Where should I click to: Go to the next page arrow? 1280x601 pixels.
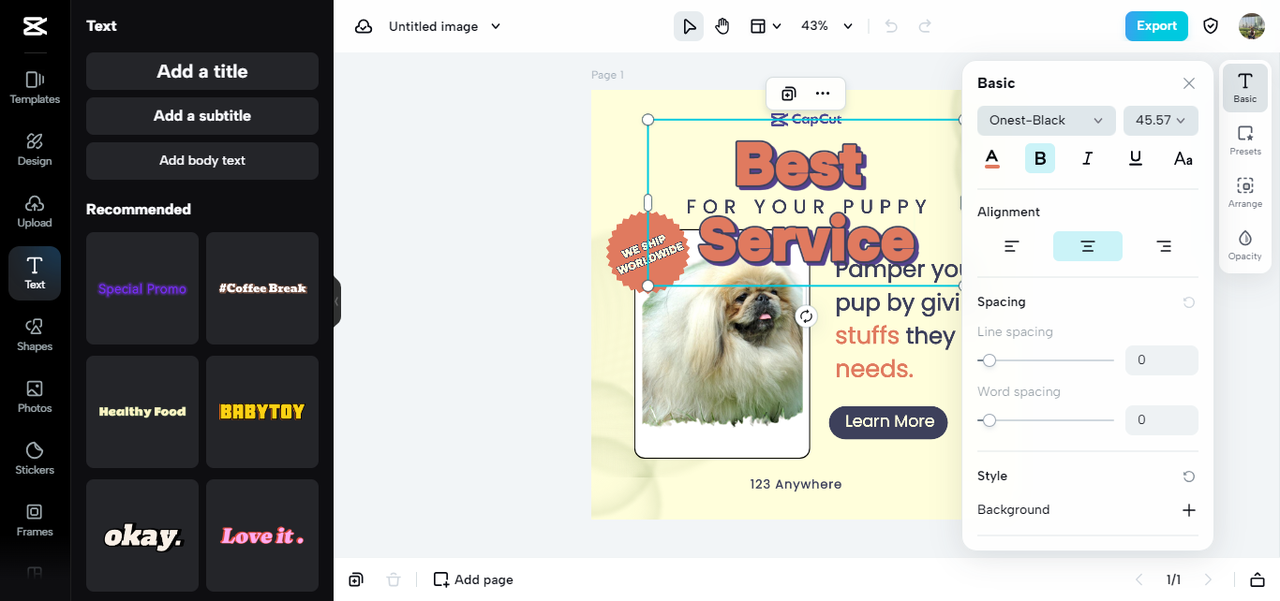click(x=1208, y=580)
